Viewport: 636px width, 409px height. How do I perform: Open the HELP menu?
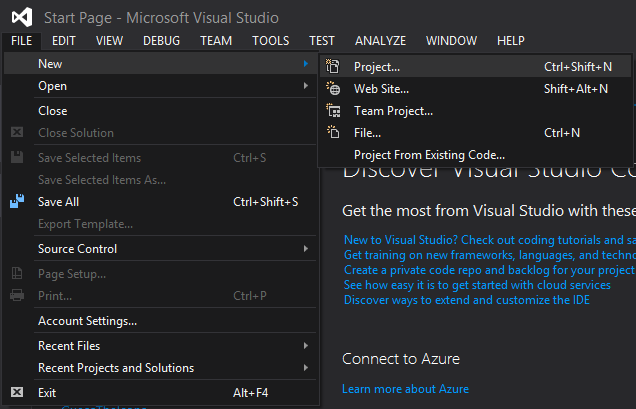[x=511, y=41]
